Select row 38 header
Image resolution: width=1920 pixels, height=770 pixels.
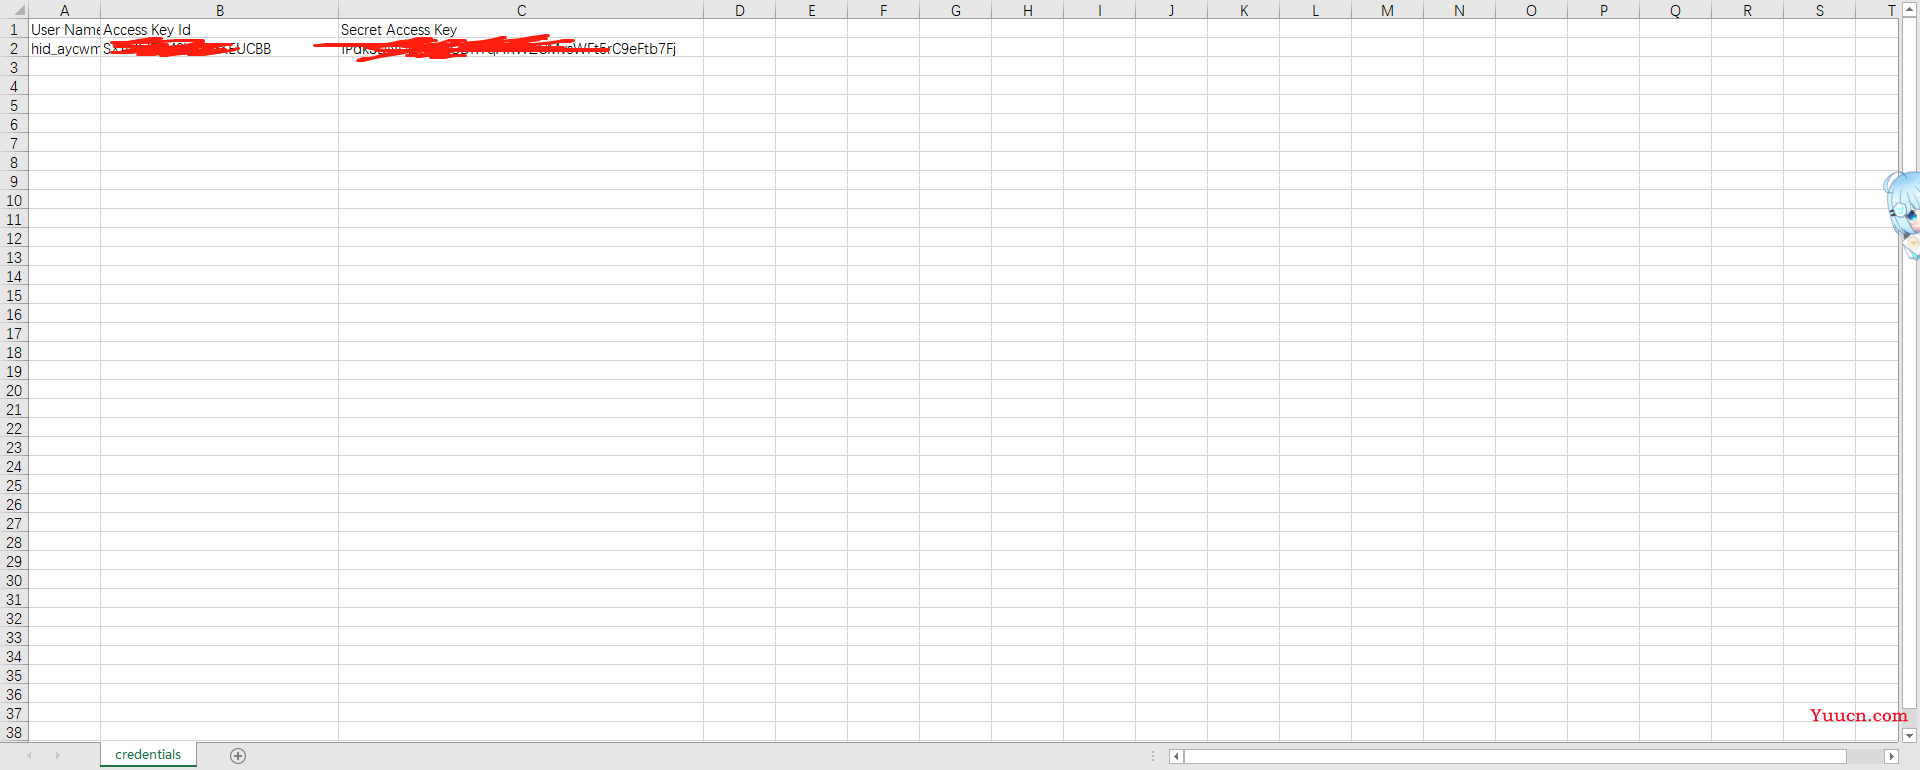[x=14, y=732]
